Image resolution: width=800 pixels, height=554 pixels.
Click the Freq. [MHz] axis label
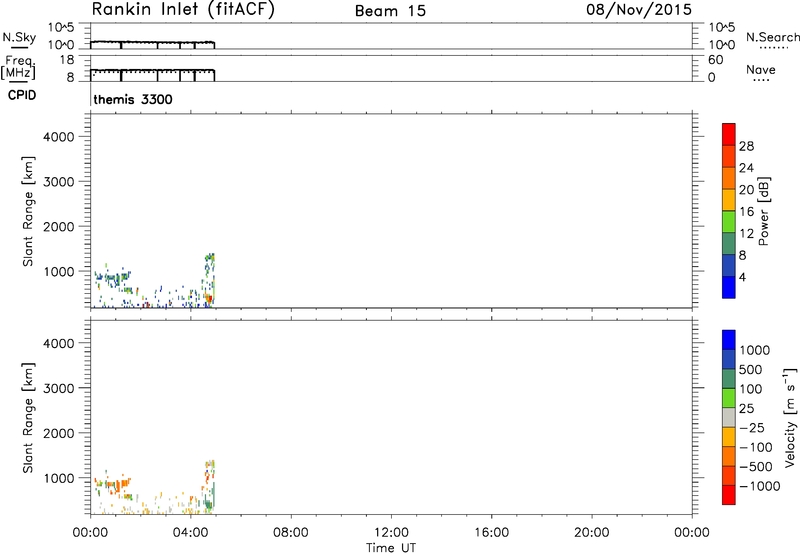18,67
